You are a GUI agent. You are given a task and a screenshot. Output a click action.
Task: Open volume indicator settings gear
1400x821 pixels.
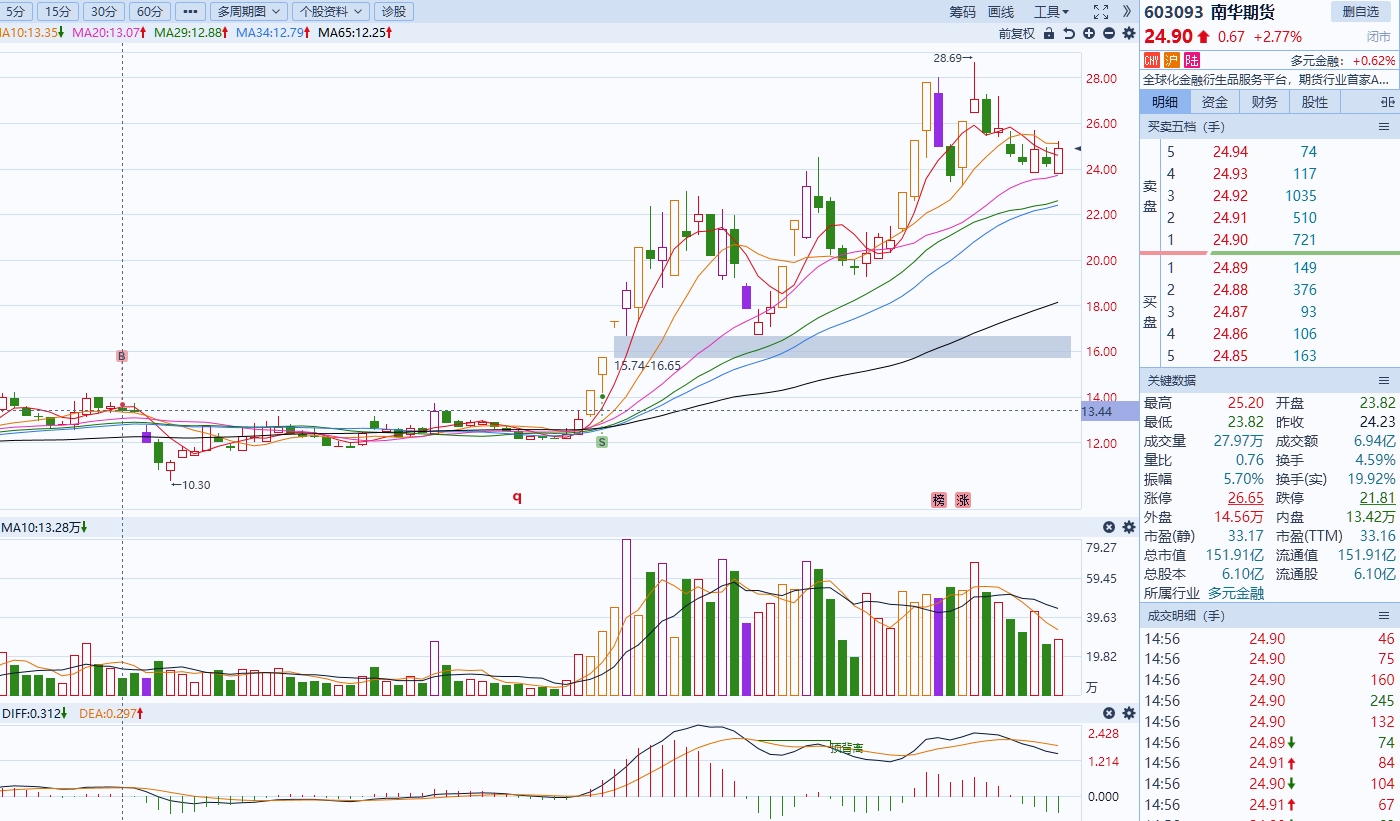point(1128,527)
